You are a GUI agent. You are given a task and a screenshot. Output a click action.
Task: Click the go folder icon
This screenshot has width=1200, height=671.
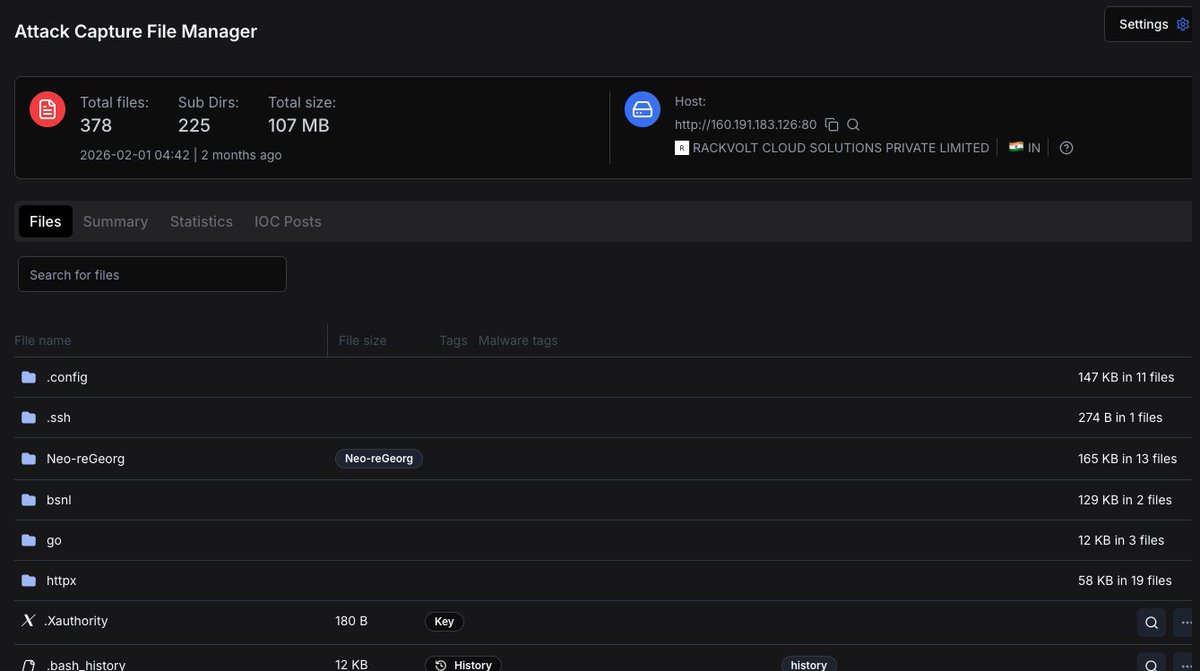point(28,540)
